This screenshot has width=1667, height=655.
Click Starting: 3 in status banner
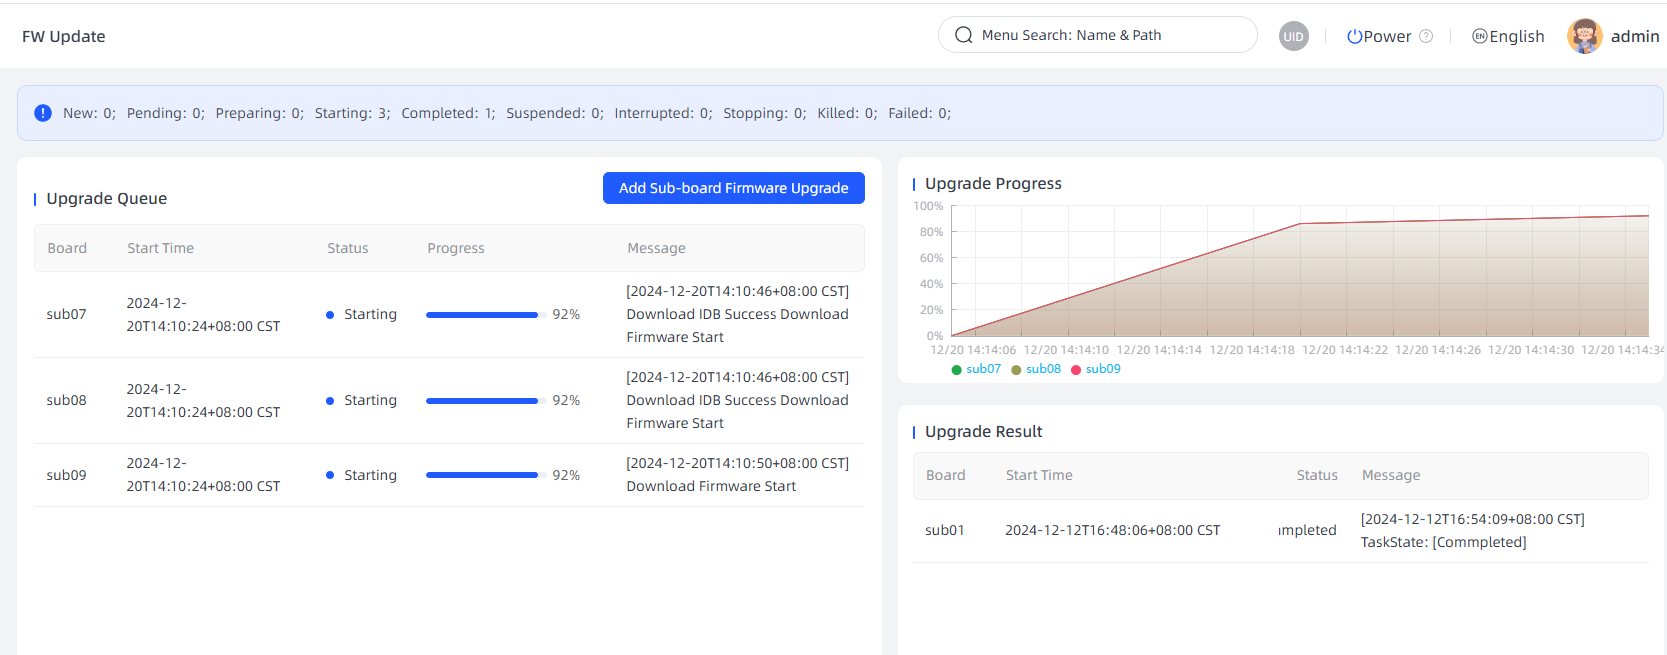[x=352, y=113]
